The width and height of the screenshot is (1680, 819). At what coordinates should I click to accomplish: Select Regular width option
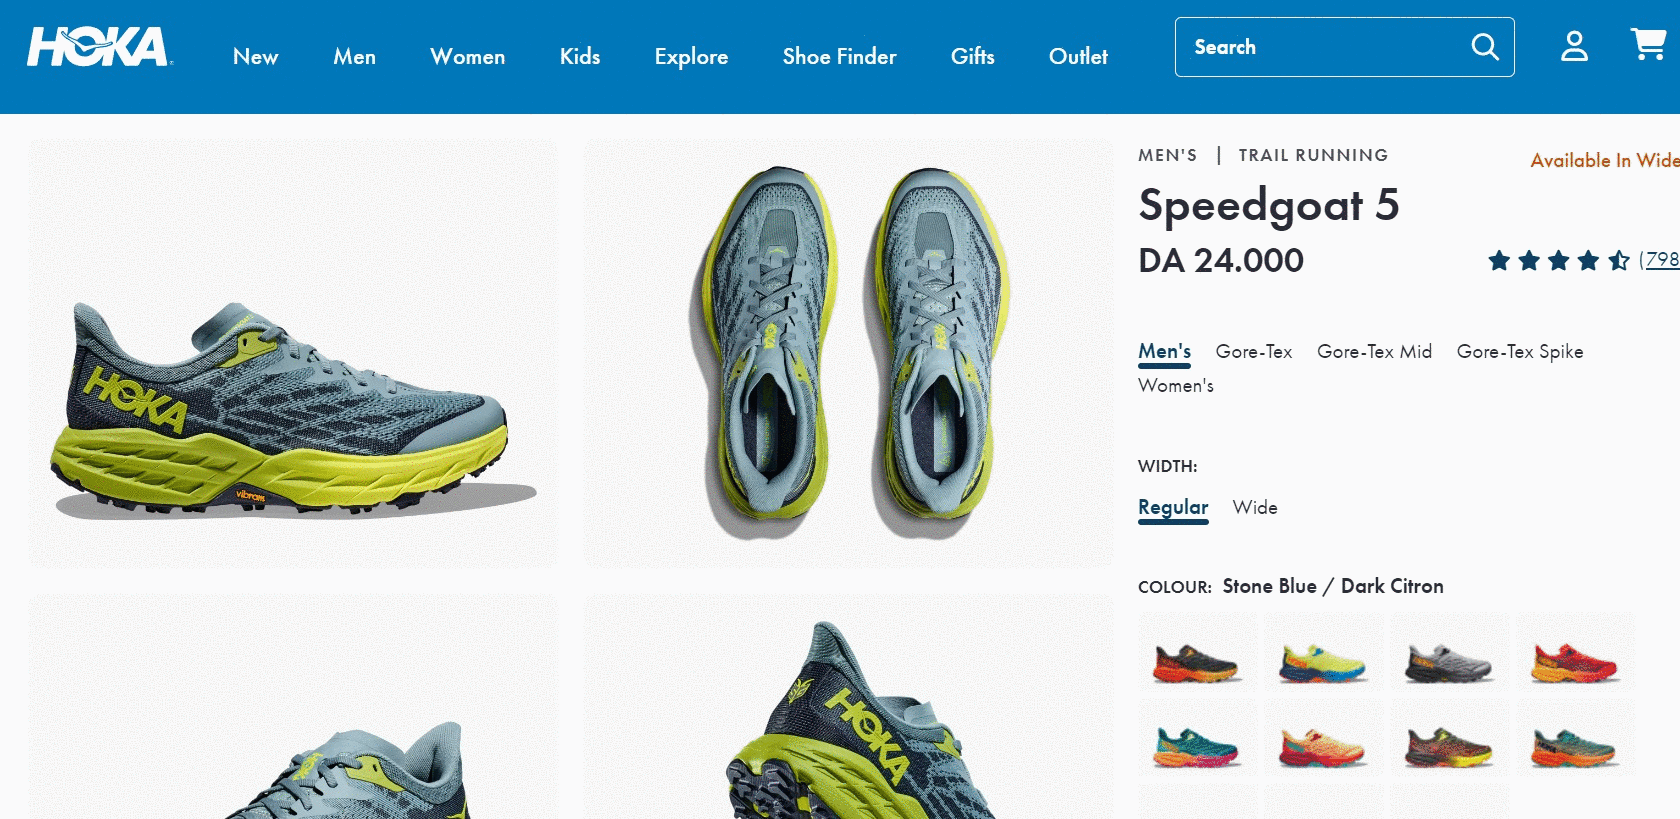[x=1173, y=508]
